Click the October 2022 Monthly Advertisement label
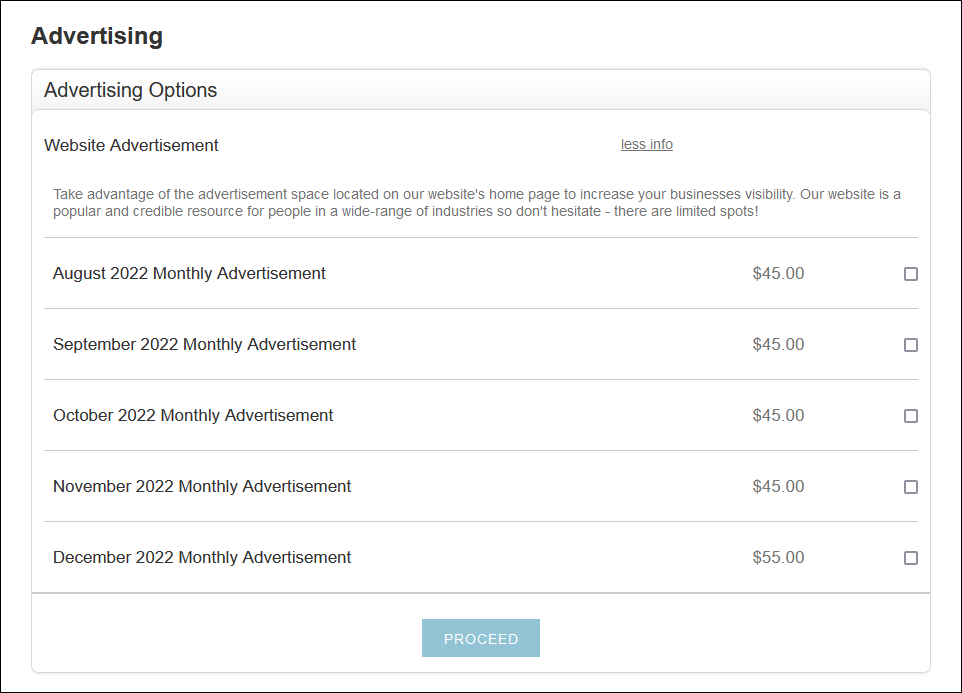Screen dimensions: 962x693 (193, 415)
